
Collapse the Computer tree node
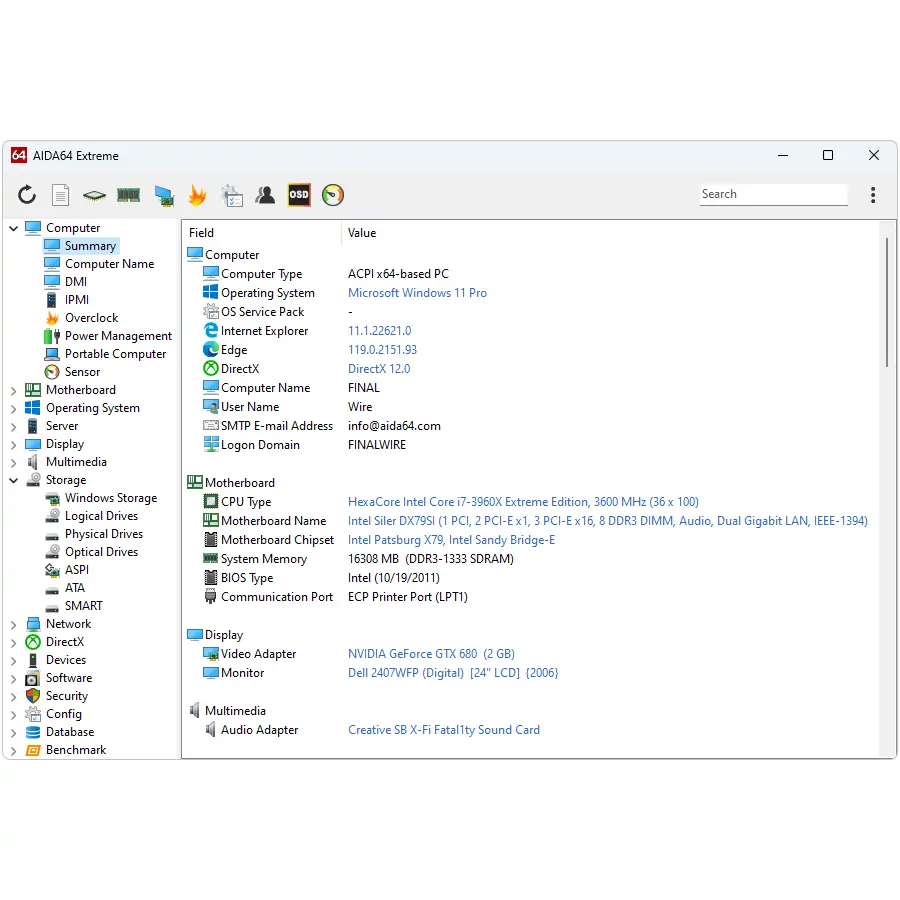coord(14,228)
